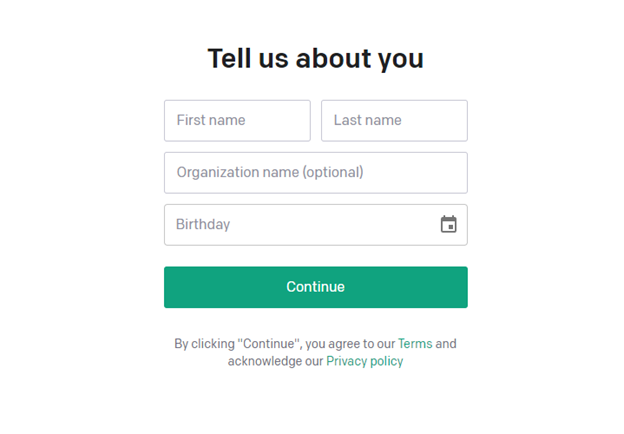The height and width of the screenshot is (434, 624).
Task: Click the First name input field
Action: pyautogui.click(x=237, y=121)
